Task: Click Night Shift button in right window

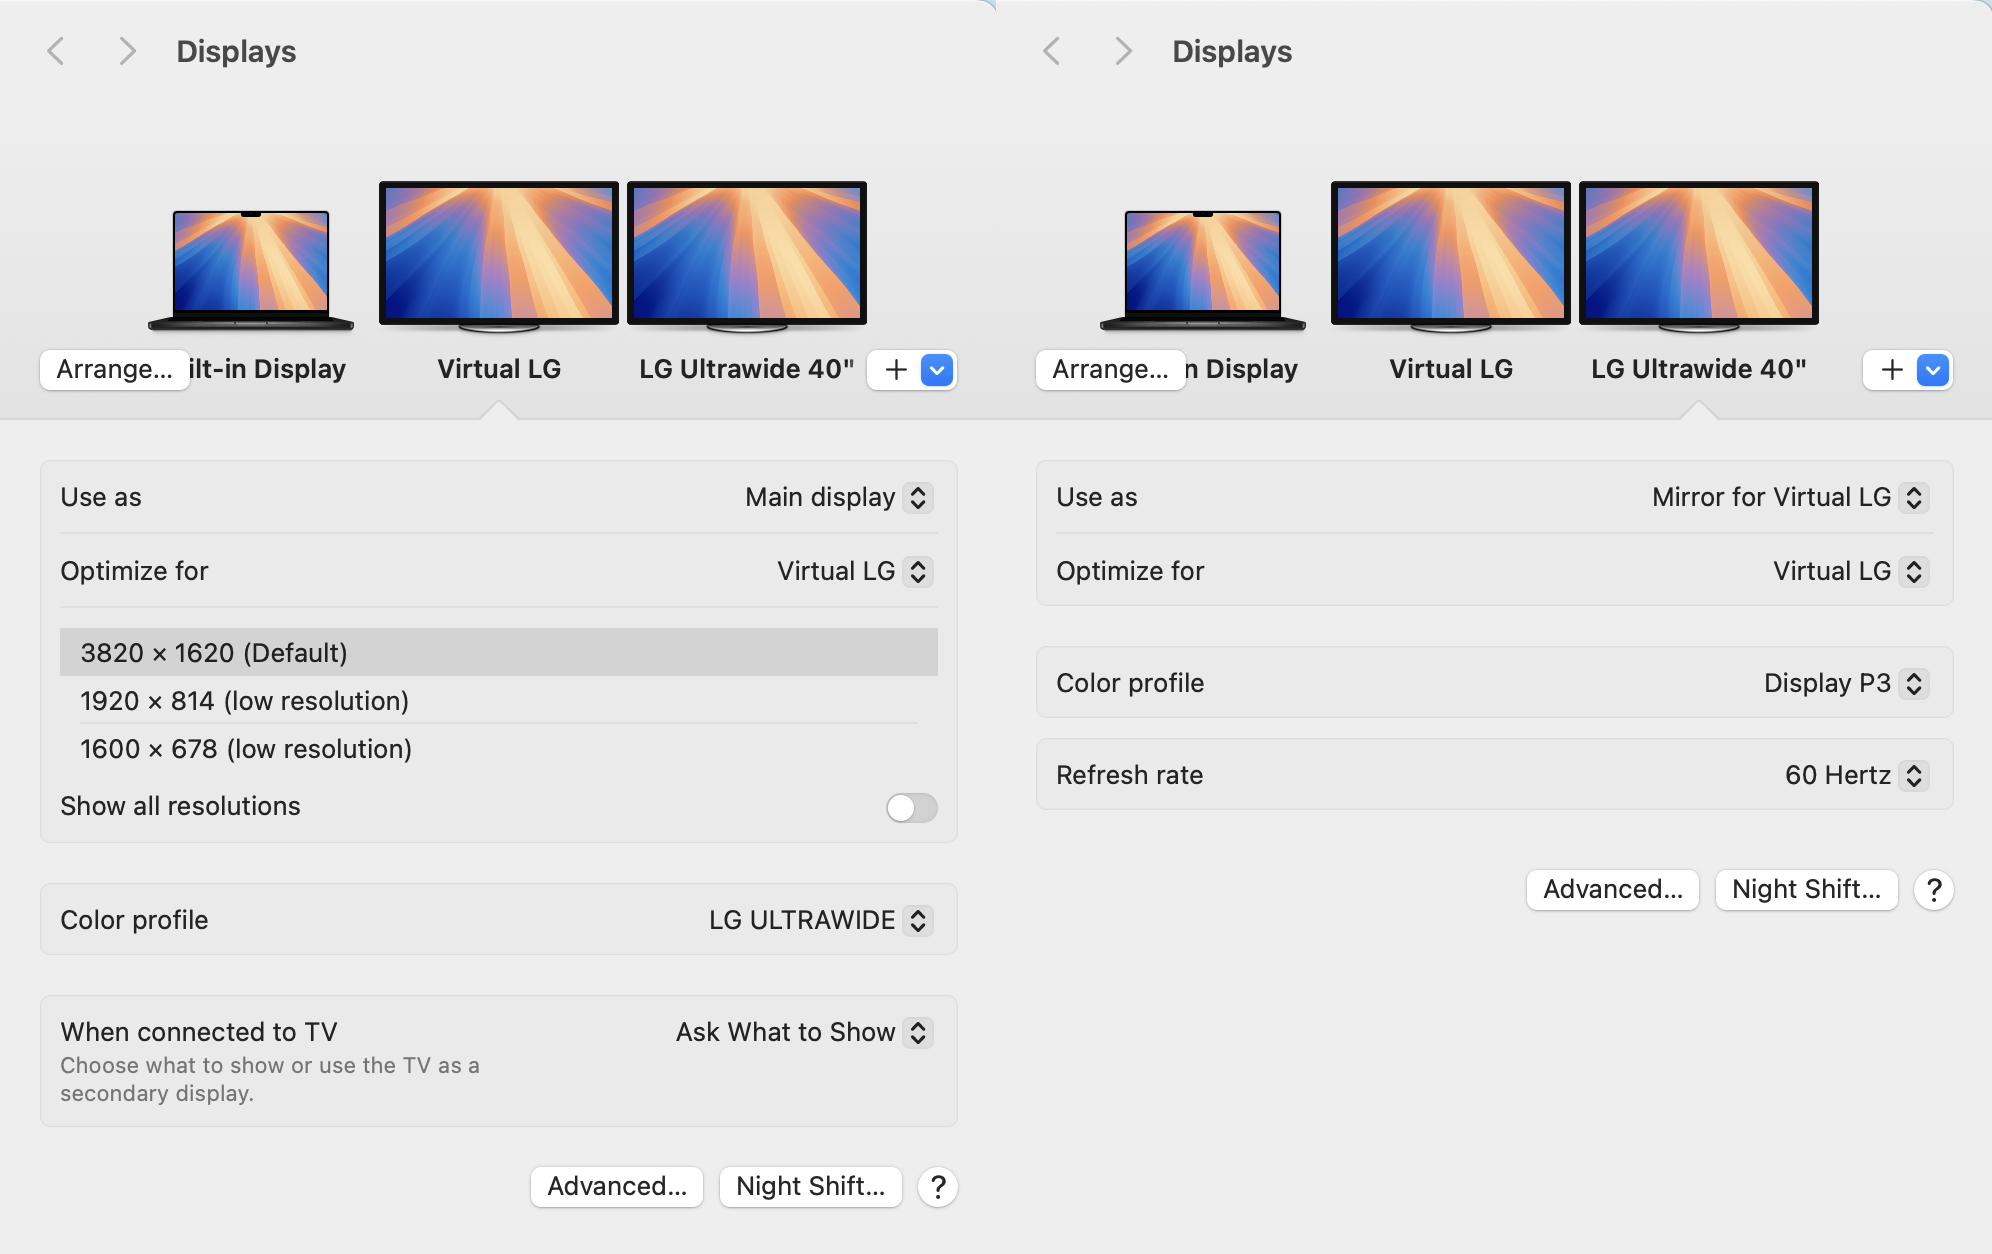Action: tap(1806, 890)
